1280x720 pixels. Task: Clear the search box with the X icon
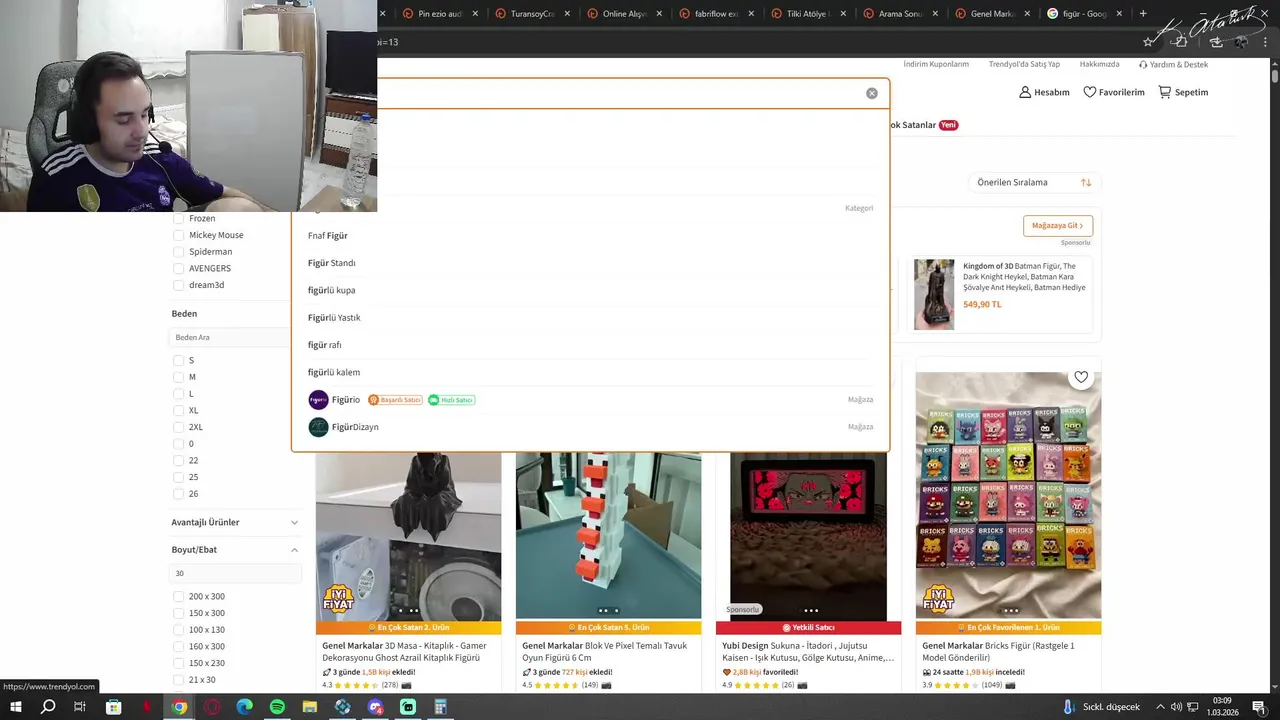point(872,93)
